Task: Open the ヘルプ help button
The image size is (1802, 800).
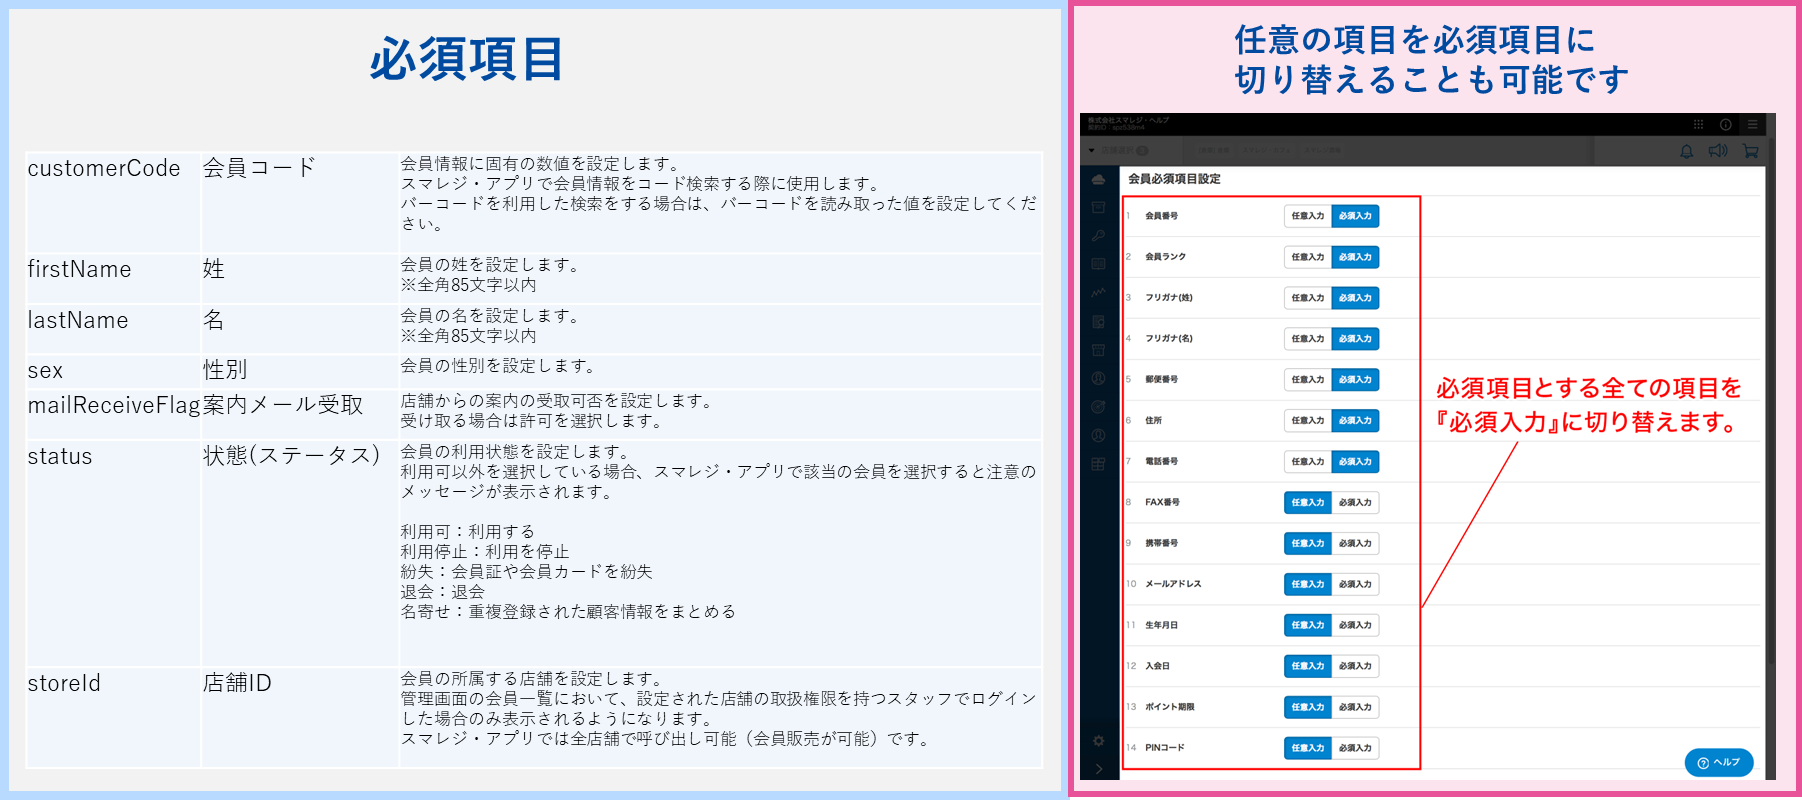Action: [x=1719, y=762]
